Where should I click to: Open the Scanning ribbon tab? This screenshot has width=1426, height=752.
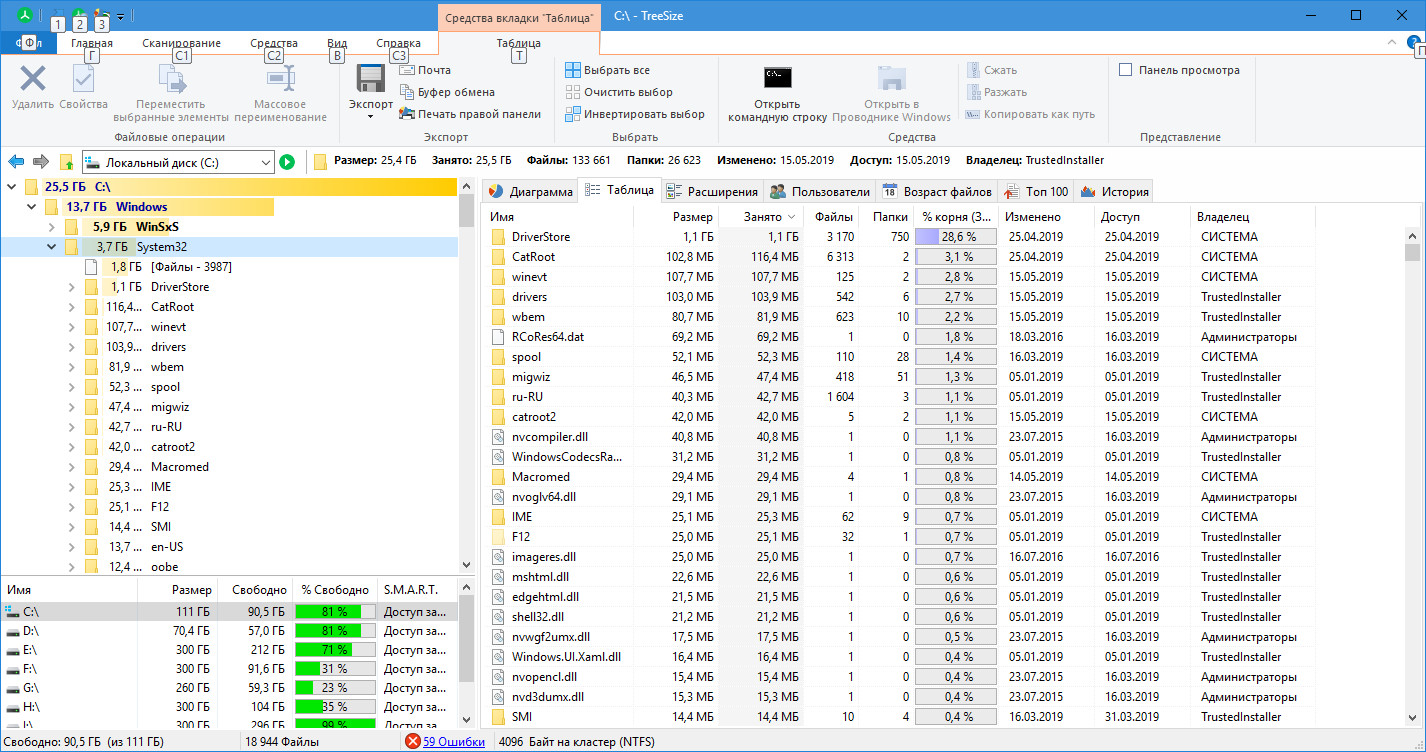pos(181,43)
